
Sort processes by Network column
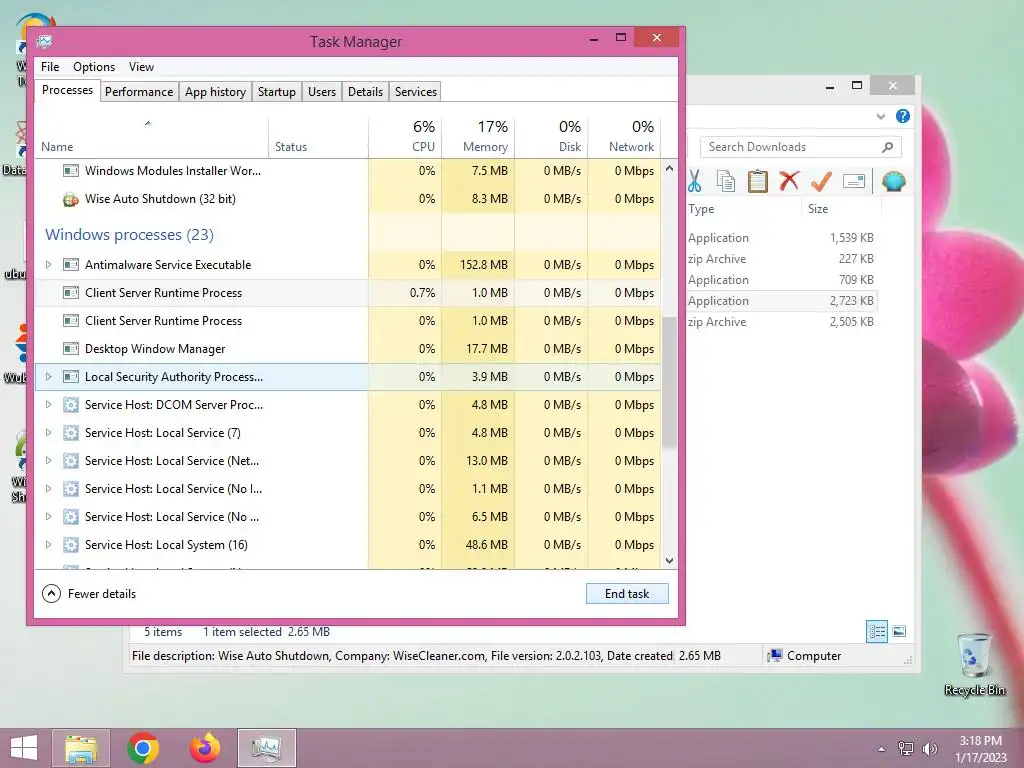624,136
